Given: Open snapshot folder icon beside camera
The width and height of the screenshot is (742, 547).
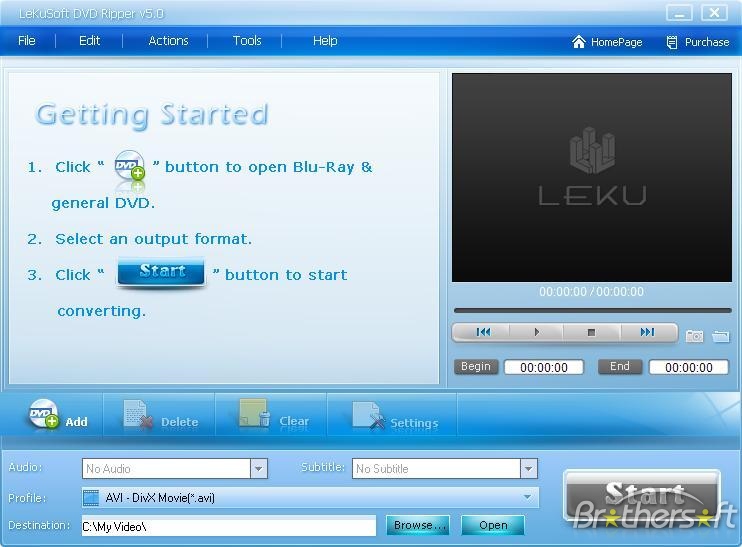Looking at the screenshot, I should click(720, 335).
